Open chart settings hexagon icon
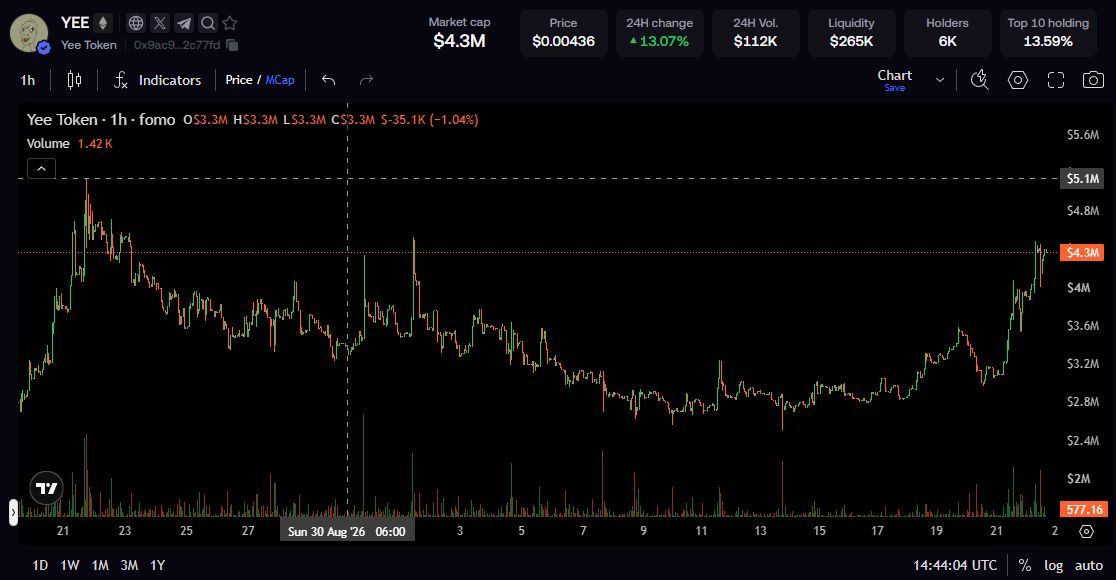The image size is (1116, 580). coord(1018,80)
